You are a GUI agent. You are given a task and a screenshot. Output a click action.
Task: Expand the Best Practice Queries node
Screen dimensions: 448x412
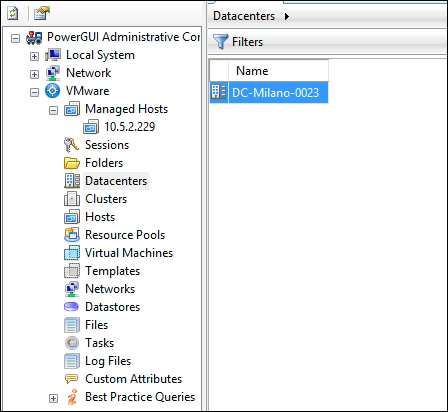[53, 398]
